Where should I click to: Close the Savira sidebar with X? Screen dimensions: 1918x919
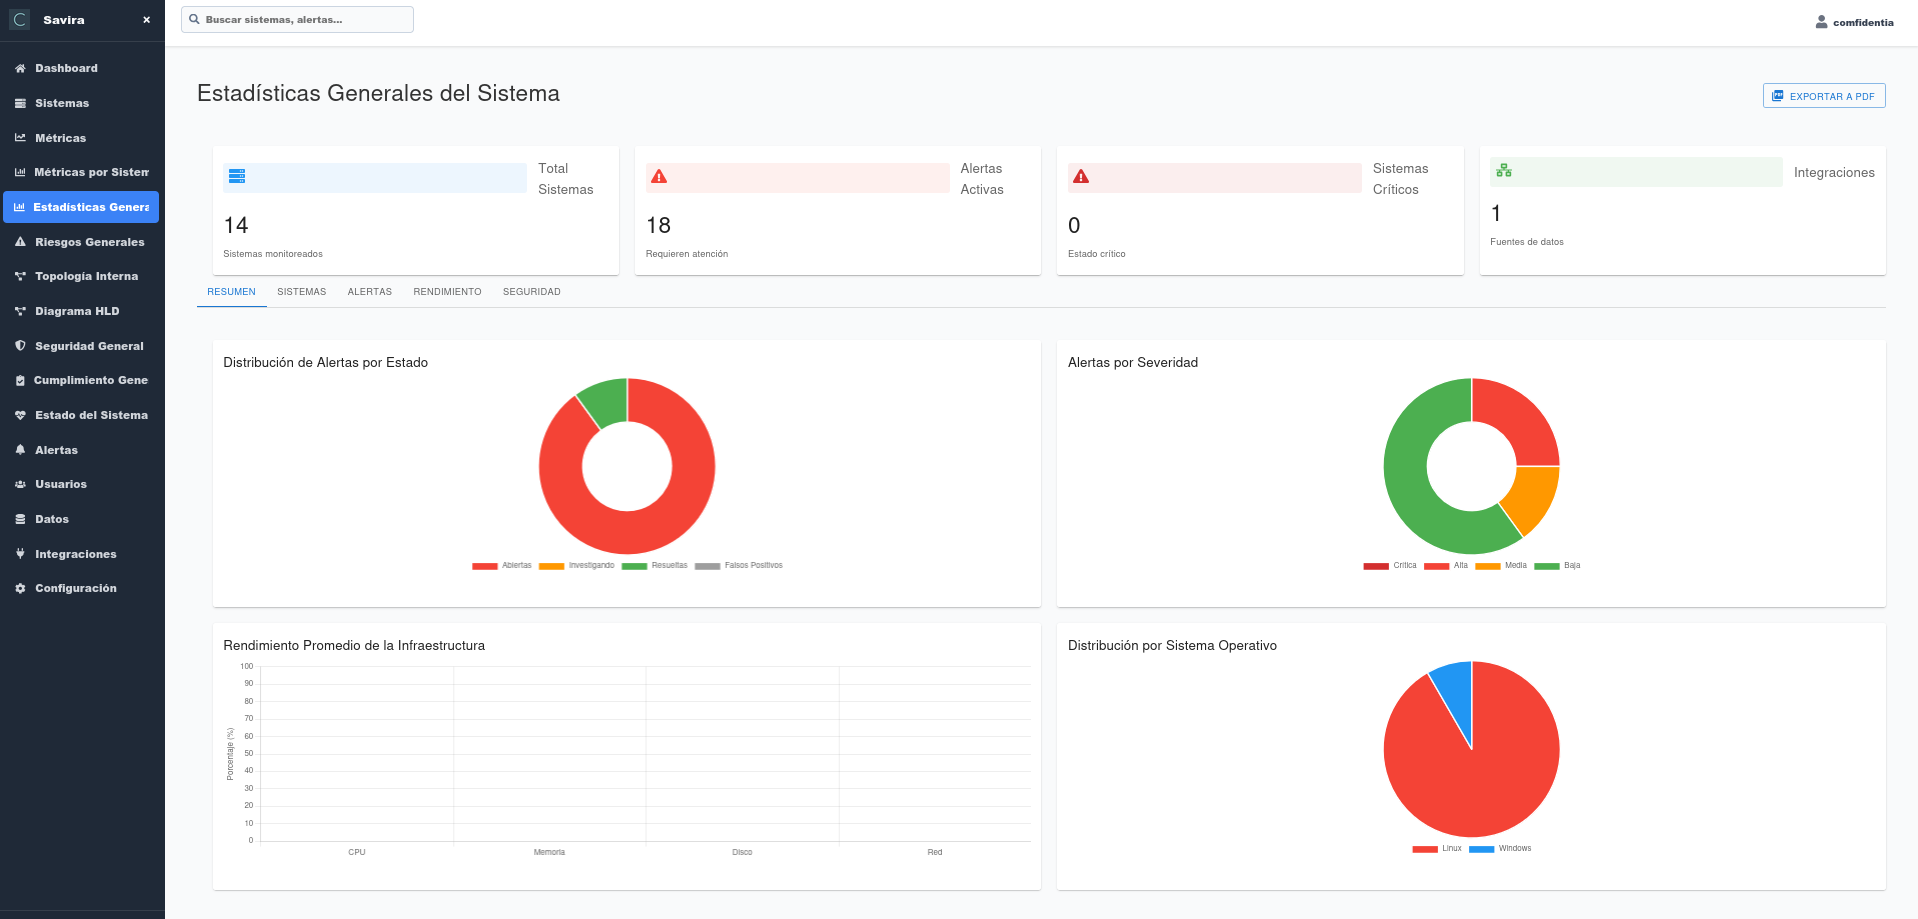coord(146,20)
